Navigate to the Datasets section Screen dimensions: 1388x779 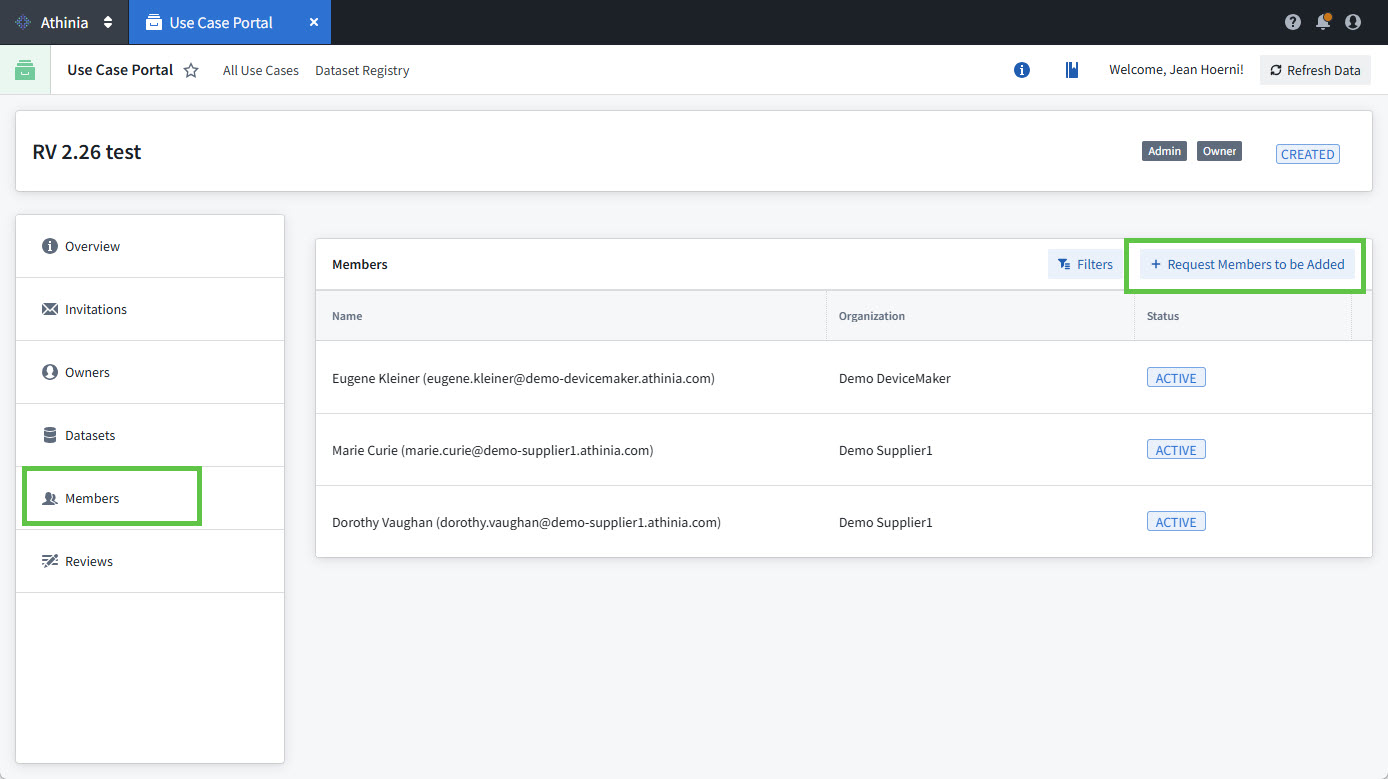(90, 435)
